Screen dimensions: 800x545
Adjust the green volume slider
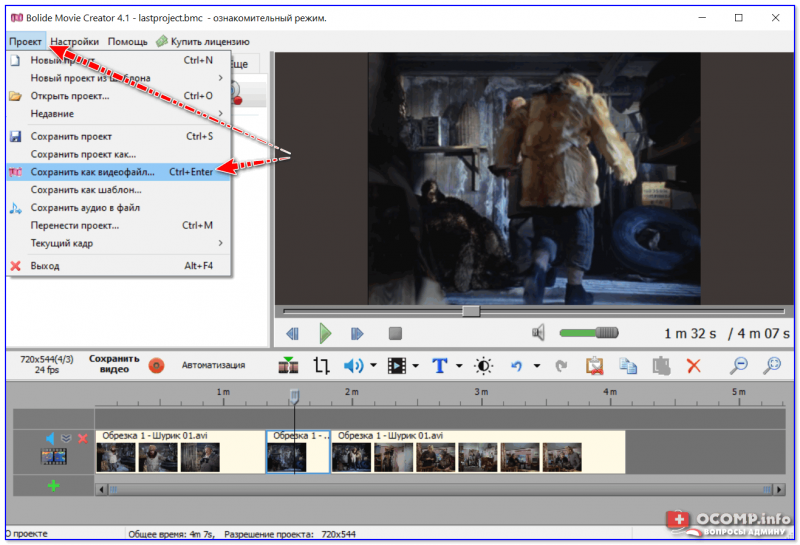[589, 333]
